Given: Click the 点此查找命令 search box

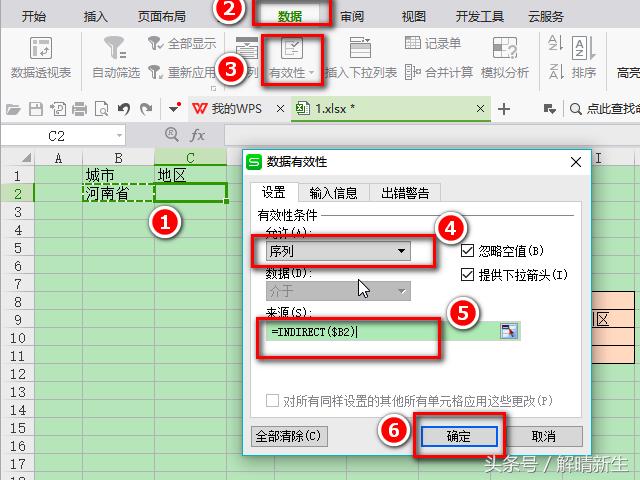Looking at the screenshot, I should (x=604, y=109).
